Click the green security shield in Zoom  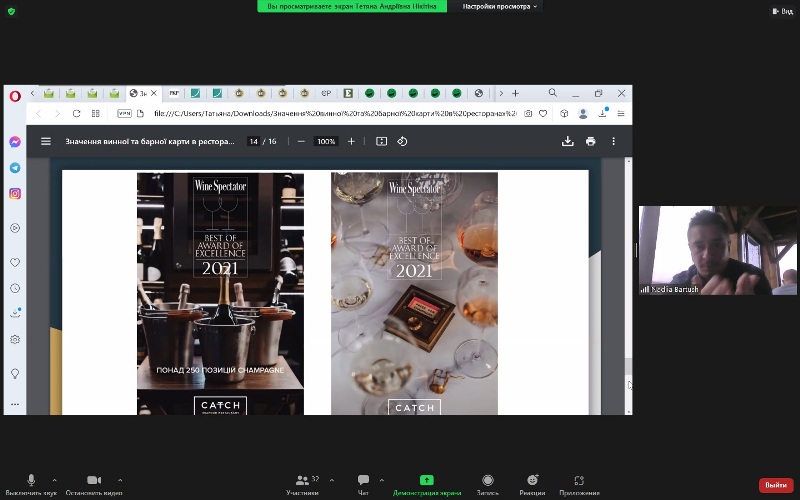(x=11, y=11)
